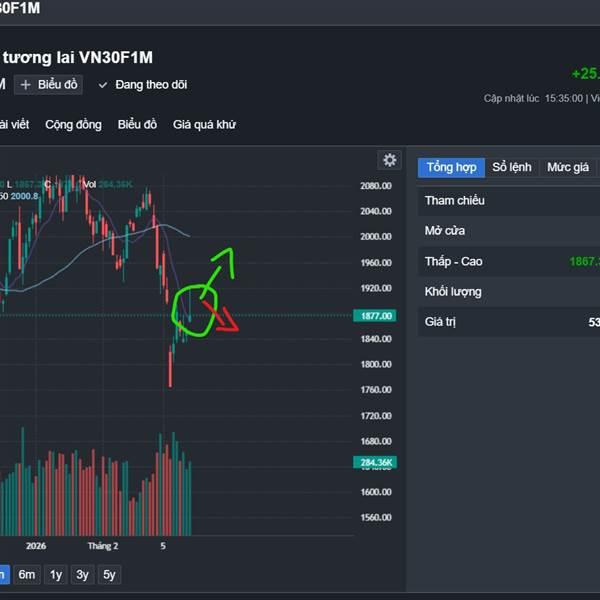Set chart range to 3y
Viewport: 600px width, 600px height.
click(83, 574)
